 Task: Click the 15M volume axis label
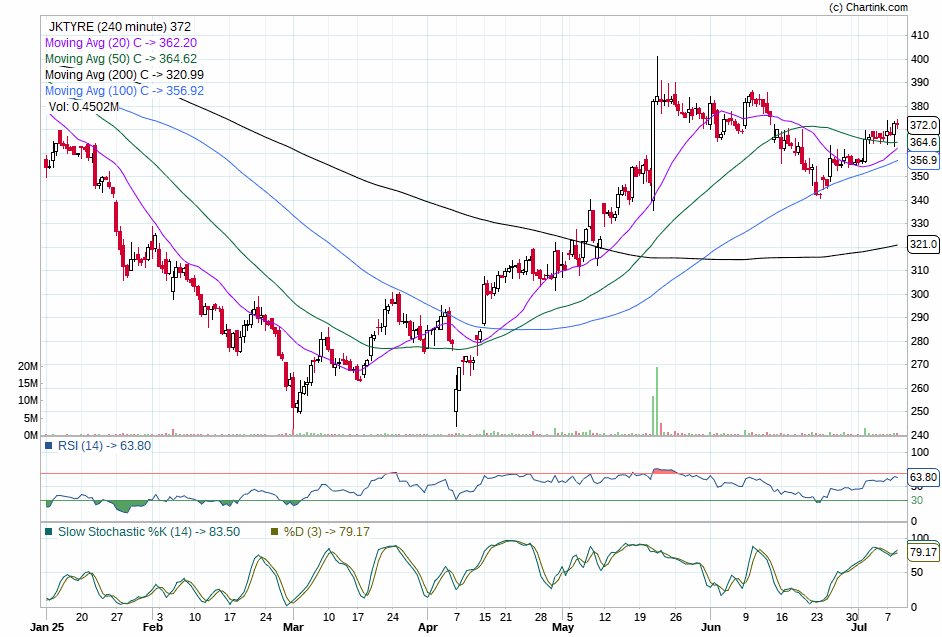[28, 383]
